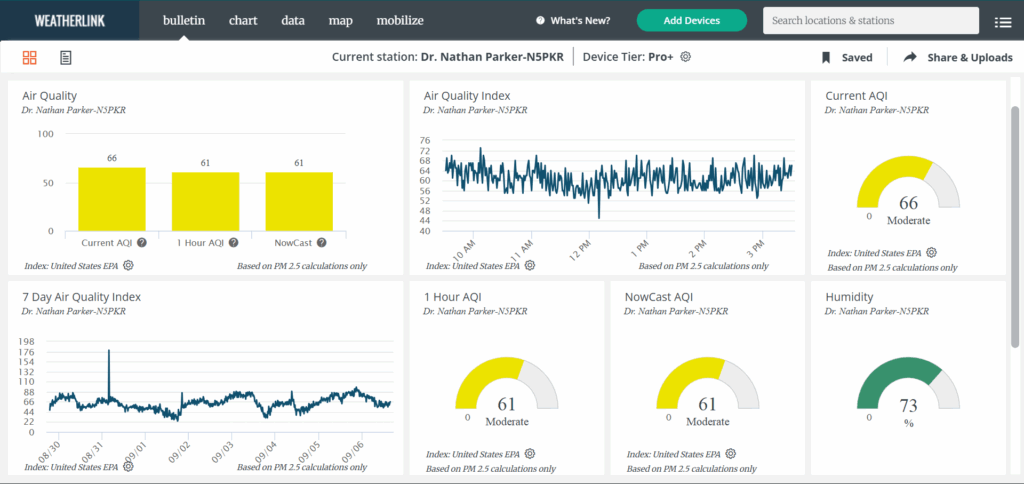
Task: Open Device Tier settings gear
Action: (686, 57)
